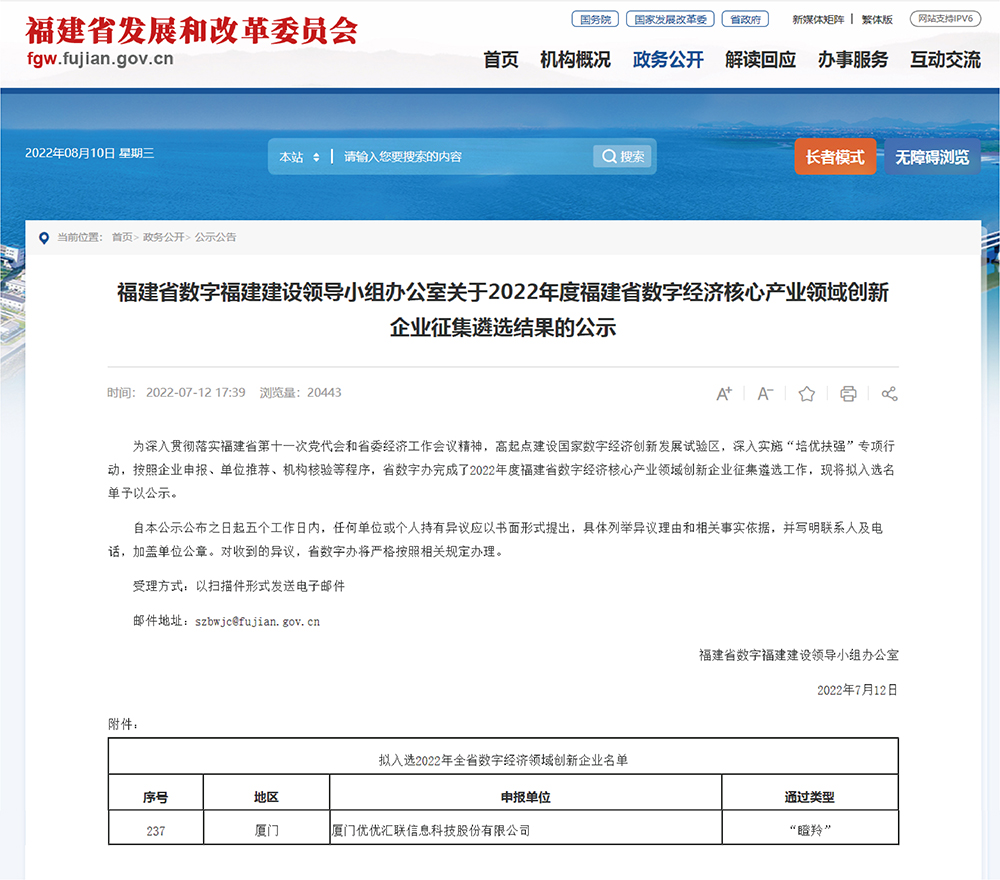Click the location pin icon in breadcrumb
Image resolution: width=1000 pixels, height=880 pixels.
click(44, 238)
